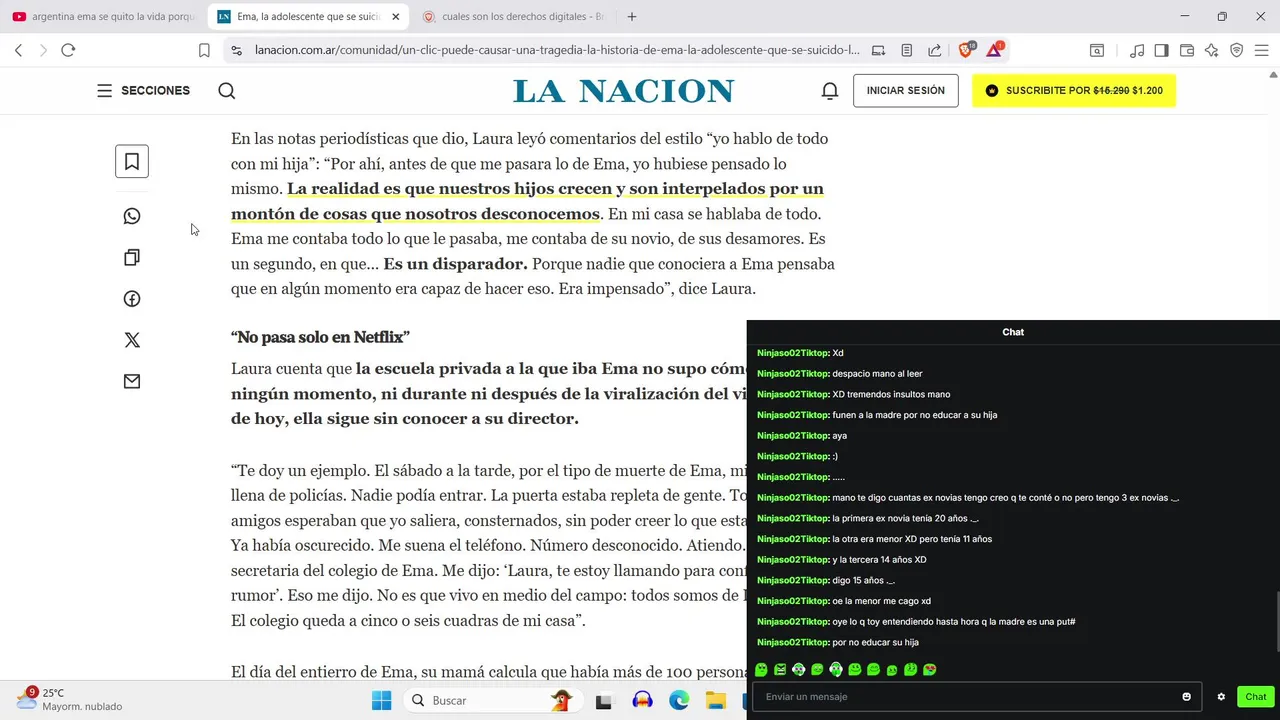Open Brave Shields lion icon

[967, 49]
